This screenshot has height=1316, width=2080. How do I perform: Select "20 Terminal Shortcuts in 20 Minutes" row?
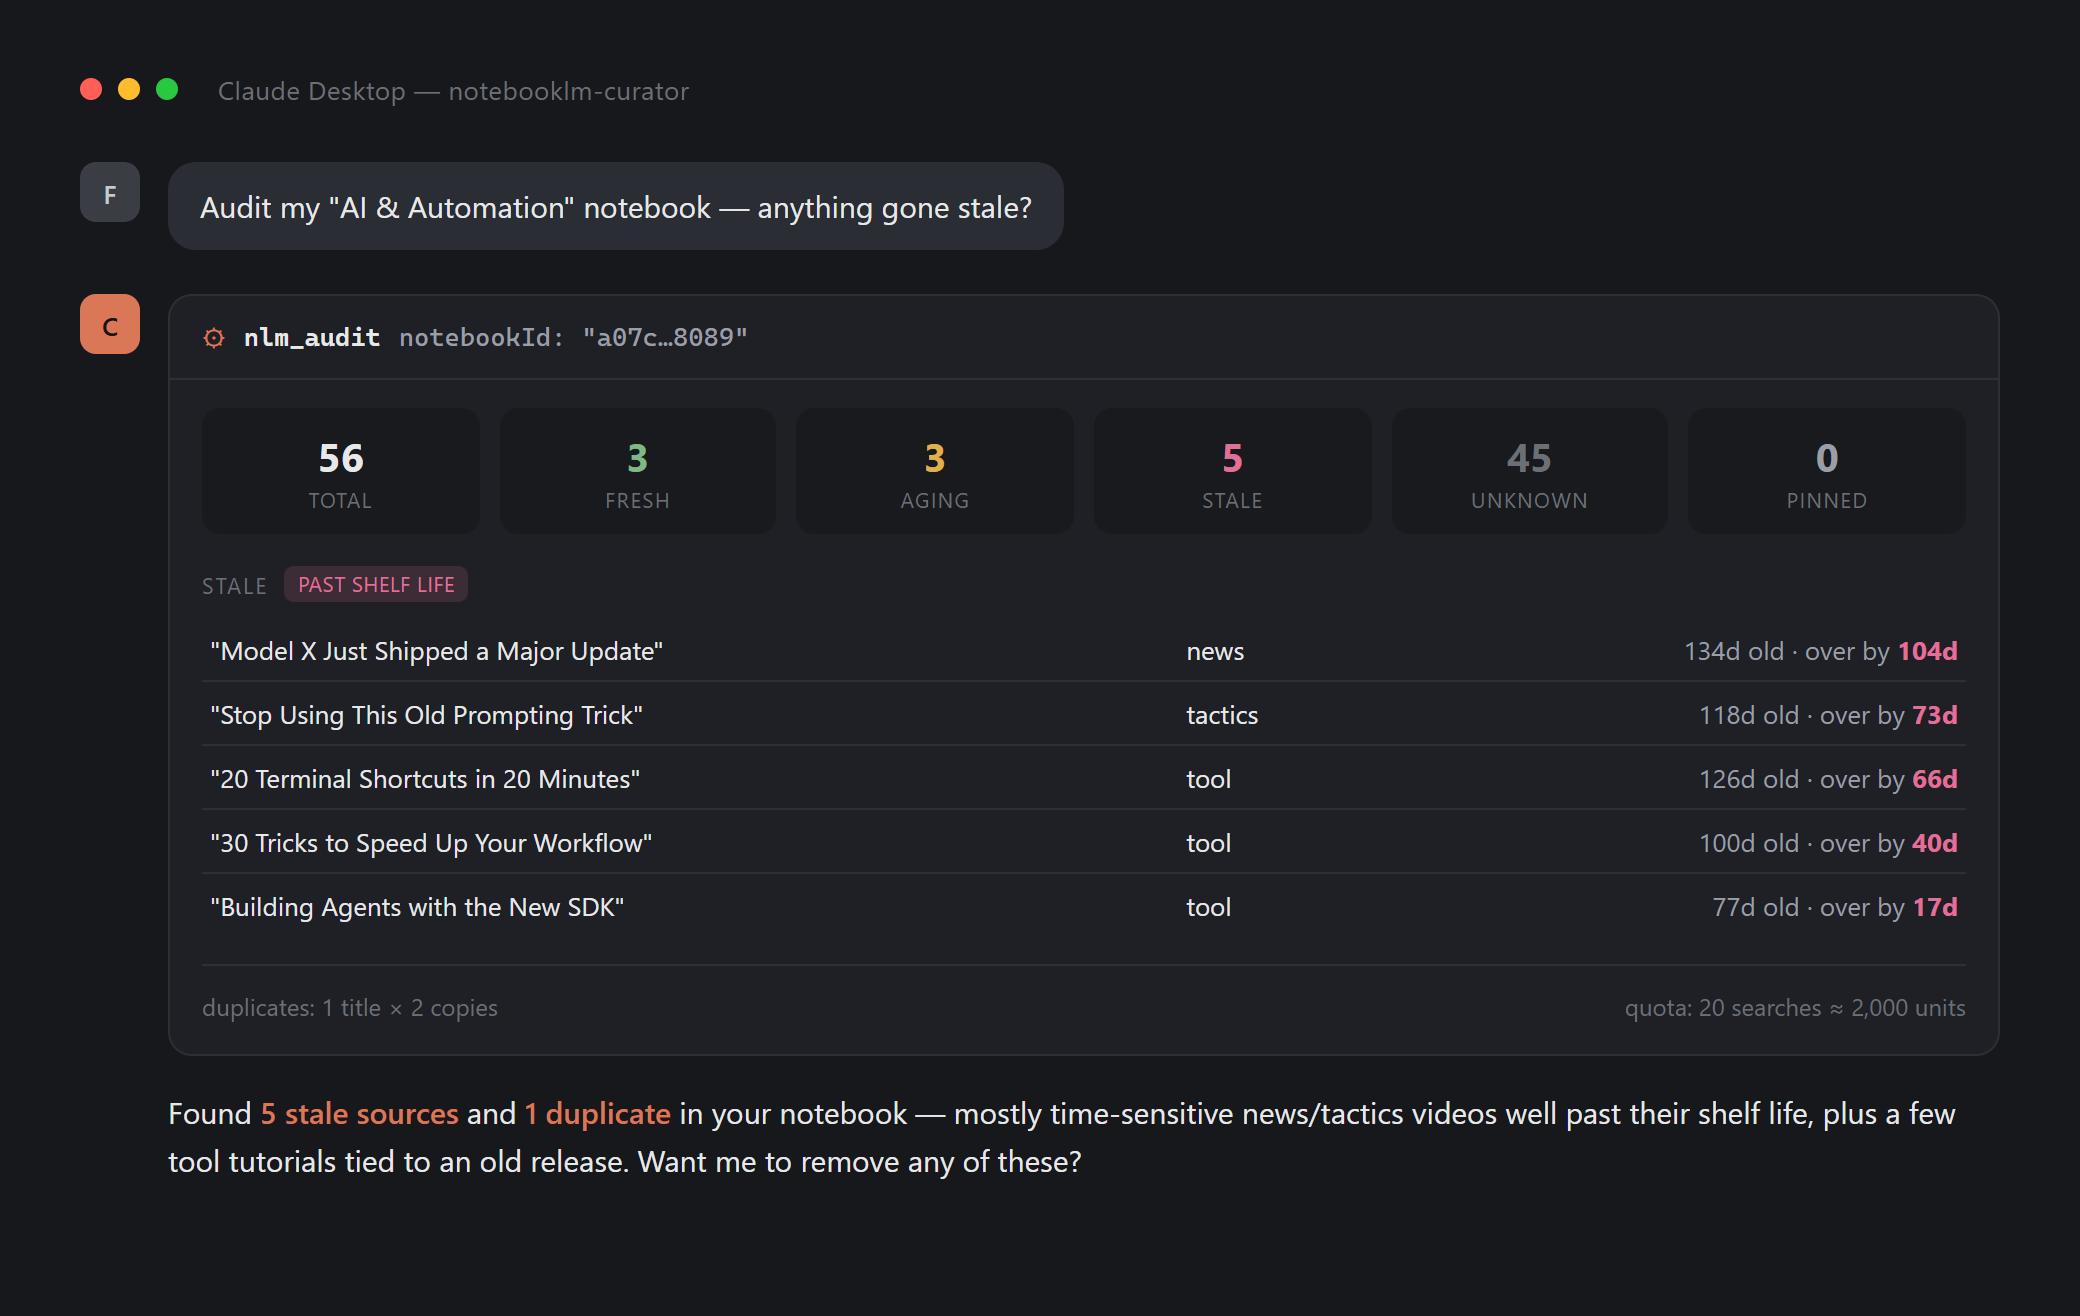pos(1084,779)
